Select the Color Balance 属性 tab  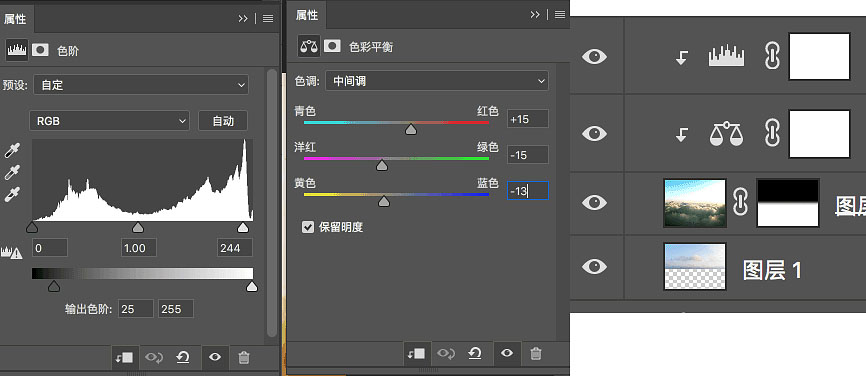(x=307, y=15)
